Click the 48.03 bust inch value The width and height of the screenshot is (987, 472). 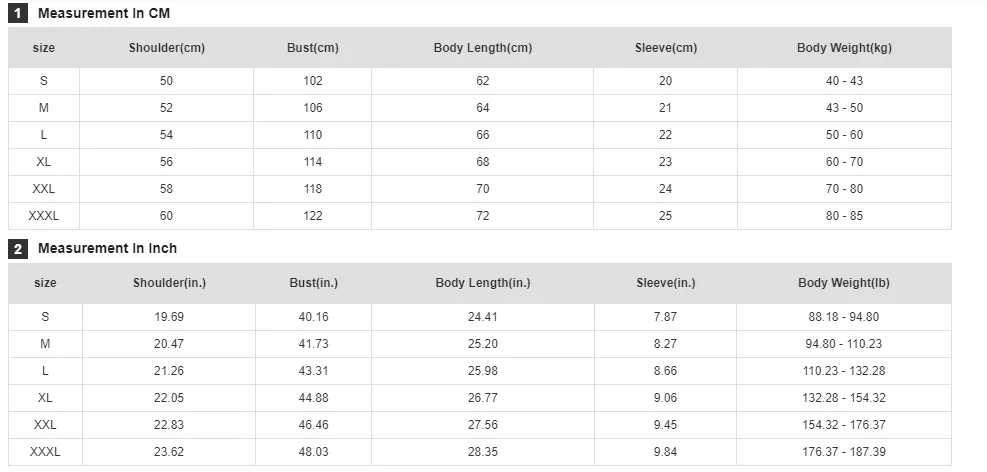point(314,452)
